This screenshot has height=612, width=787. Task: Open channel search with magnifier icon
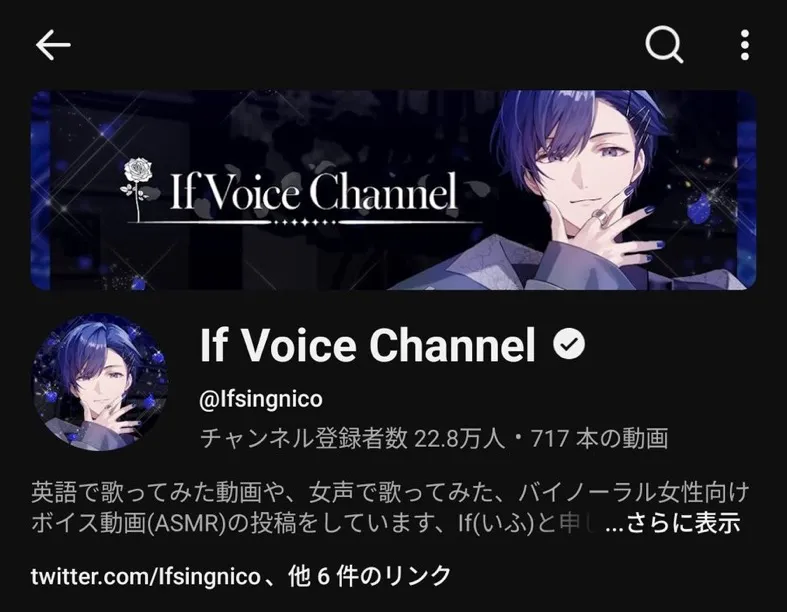(x=664, y=45)
